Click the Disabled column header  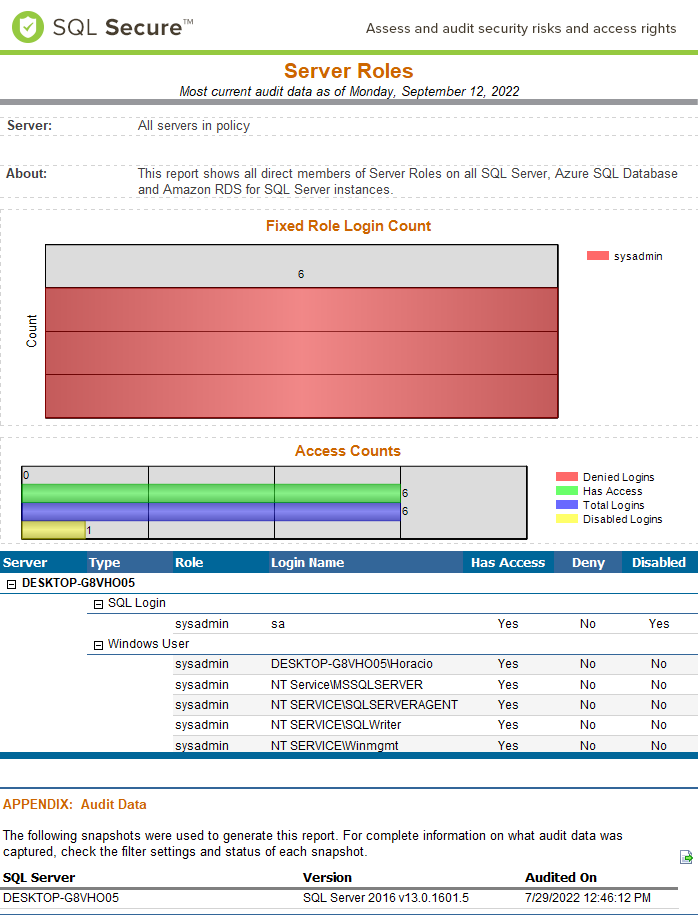[659, 563]
